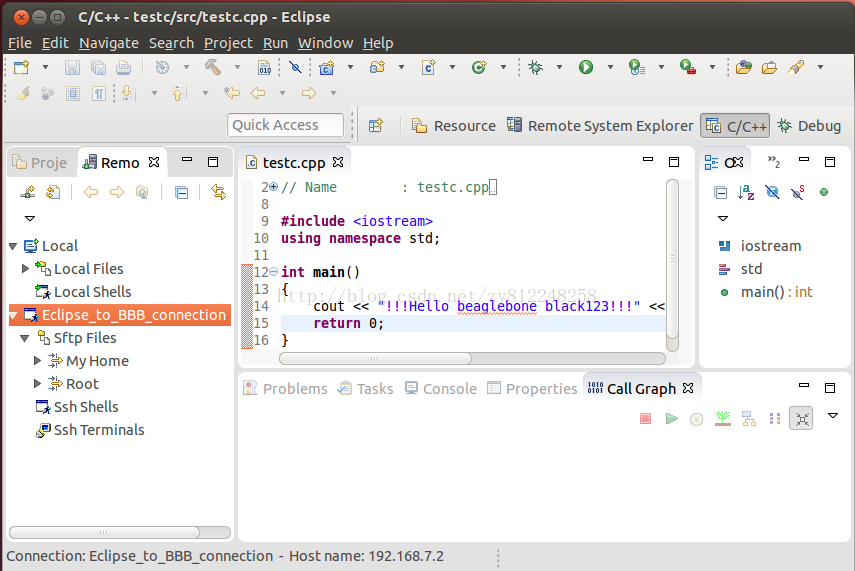This screenshot has width=855, height=571.
Task: Toggle Link with Editor in Remote Systems view
Action: [x=218, y=192]
